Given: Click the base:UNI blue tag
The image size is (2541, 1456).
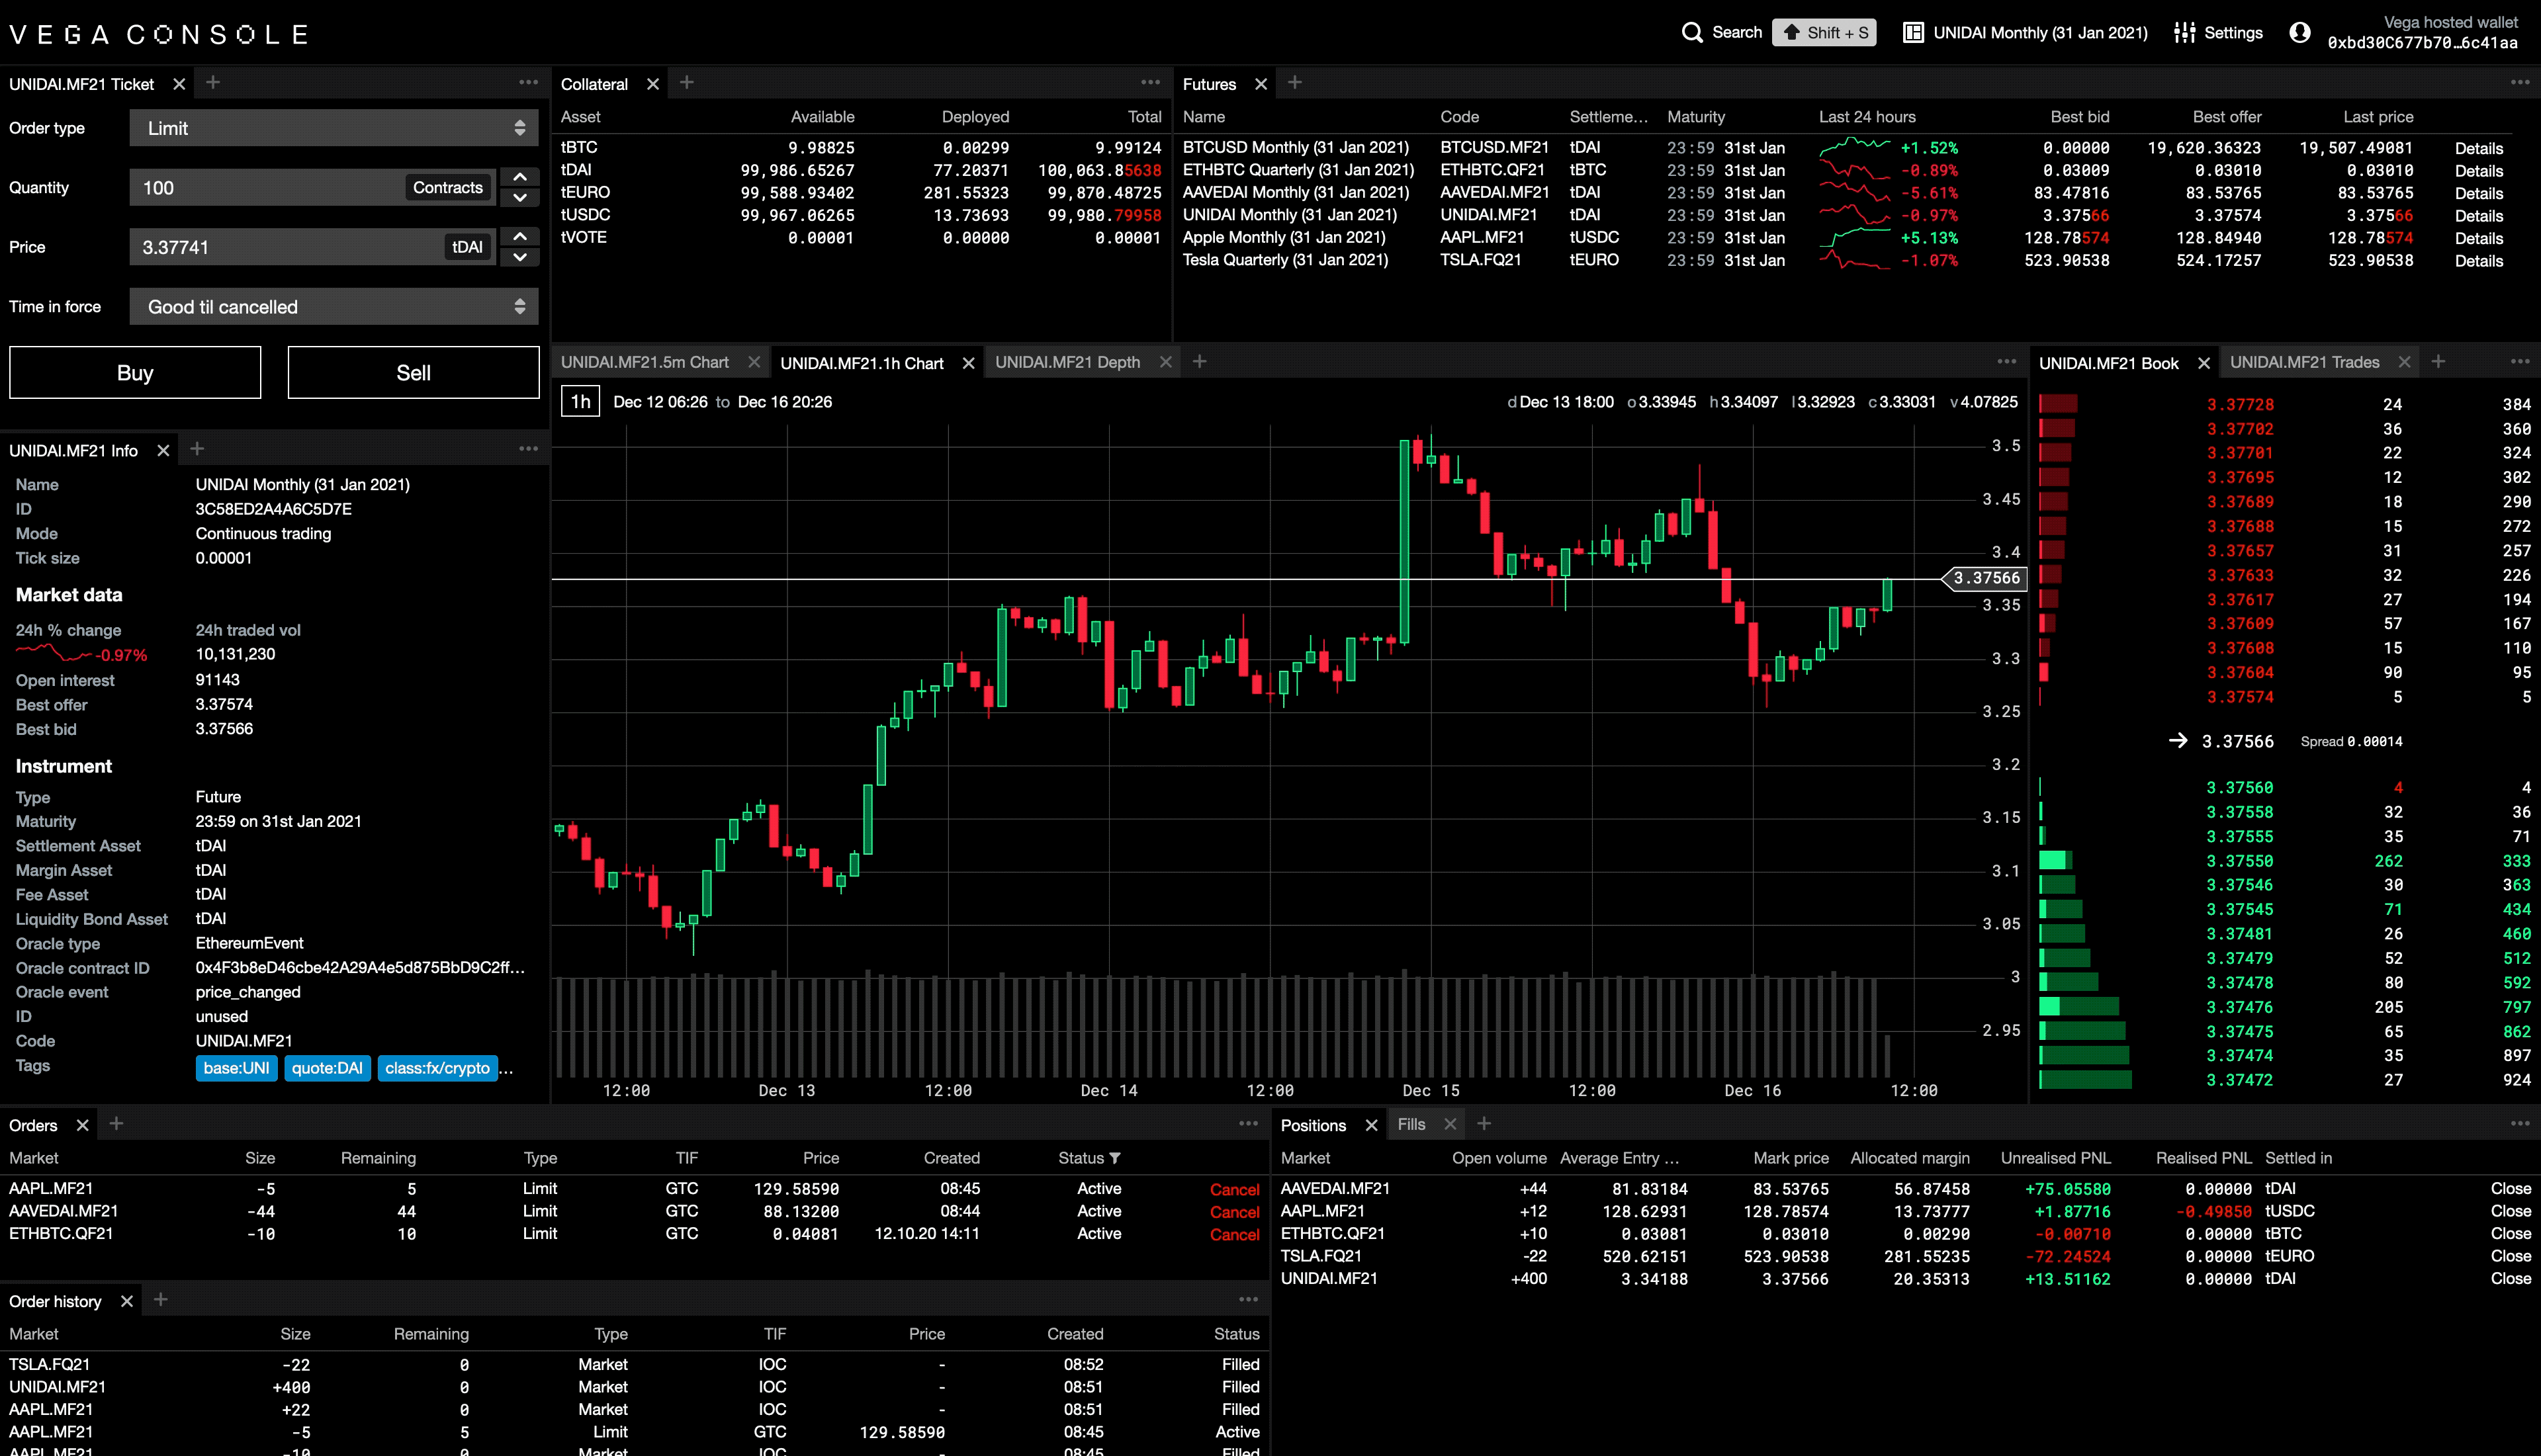Looking at the screenshot, I should pyautogui.click(x=236, y=1068).
